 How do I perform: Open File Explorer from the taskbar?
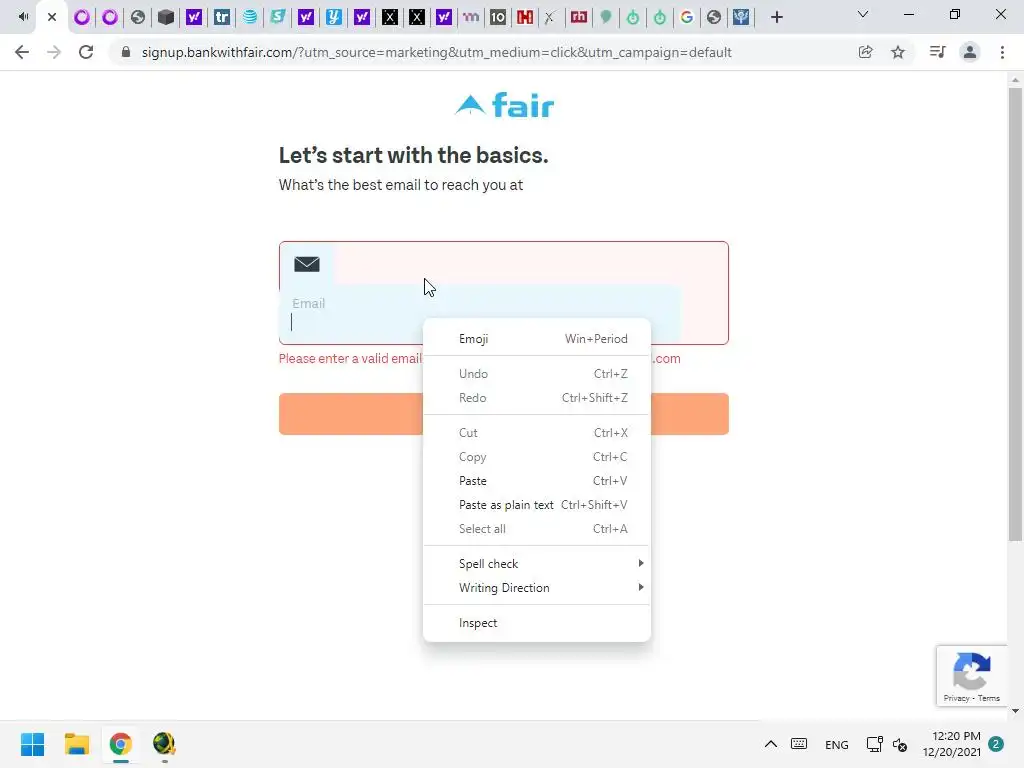pyautogui.click(x=76, y=744)
